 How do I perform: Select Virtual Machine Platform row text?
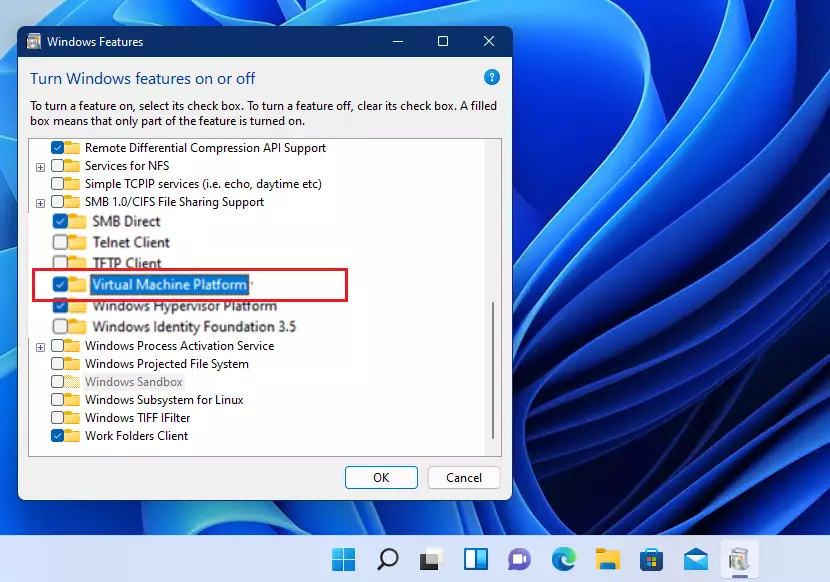(x=170, y=285)
